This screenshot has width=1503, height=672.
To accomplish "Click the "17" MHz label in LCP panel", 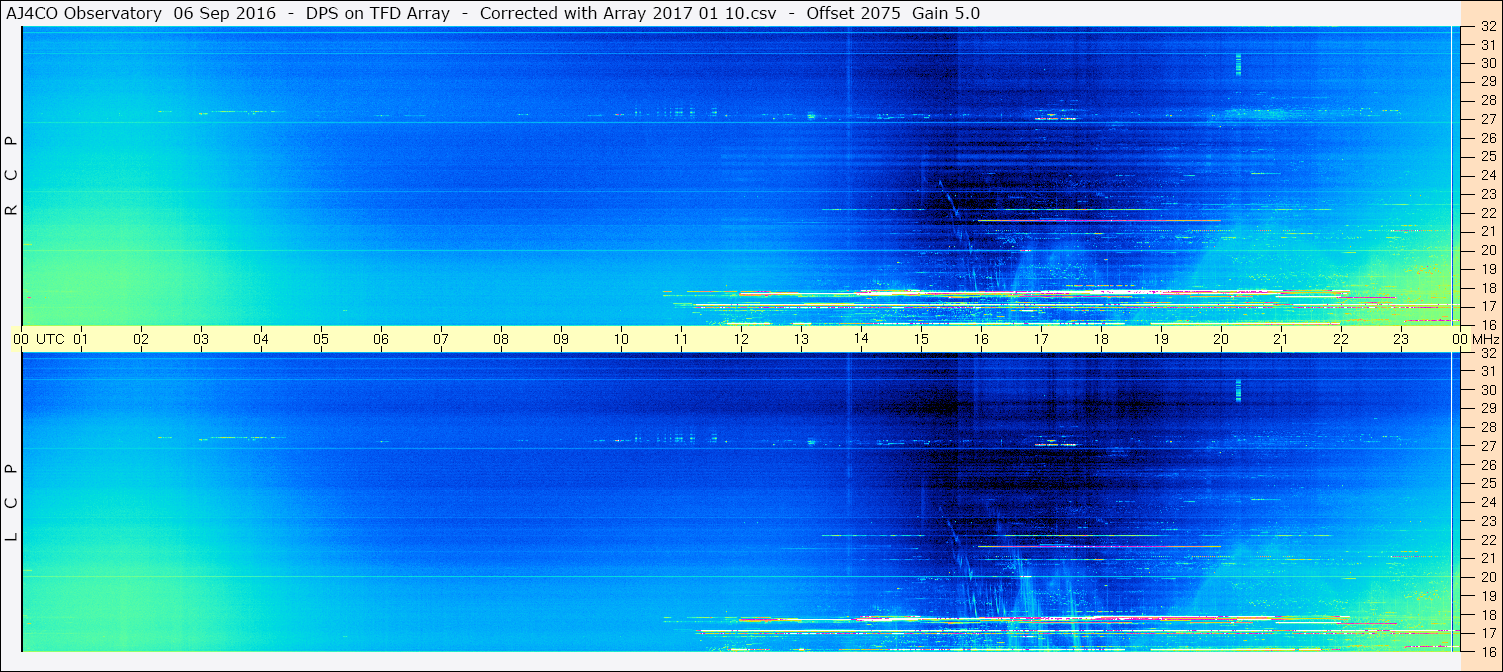I will tap(1487, 633).
